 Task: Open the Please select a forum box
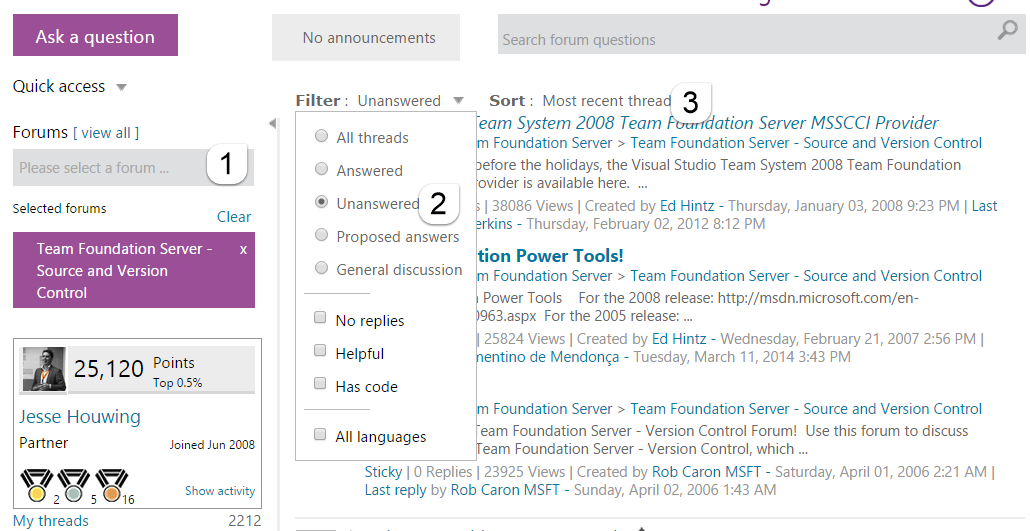click(x=133, y=168)
